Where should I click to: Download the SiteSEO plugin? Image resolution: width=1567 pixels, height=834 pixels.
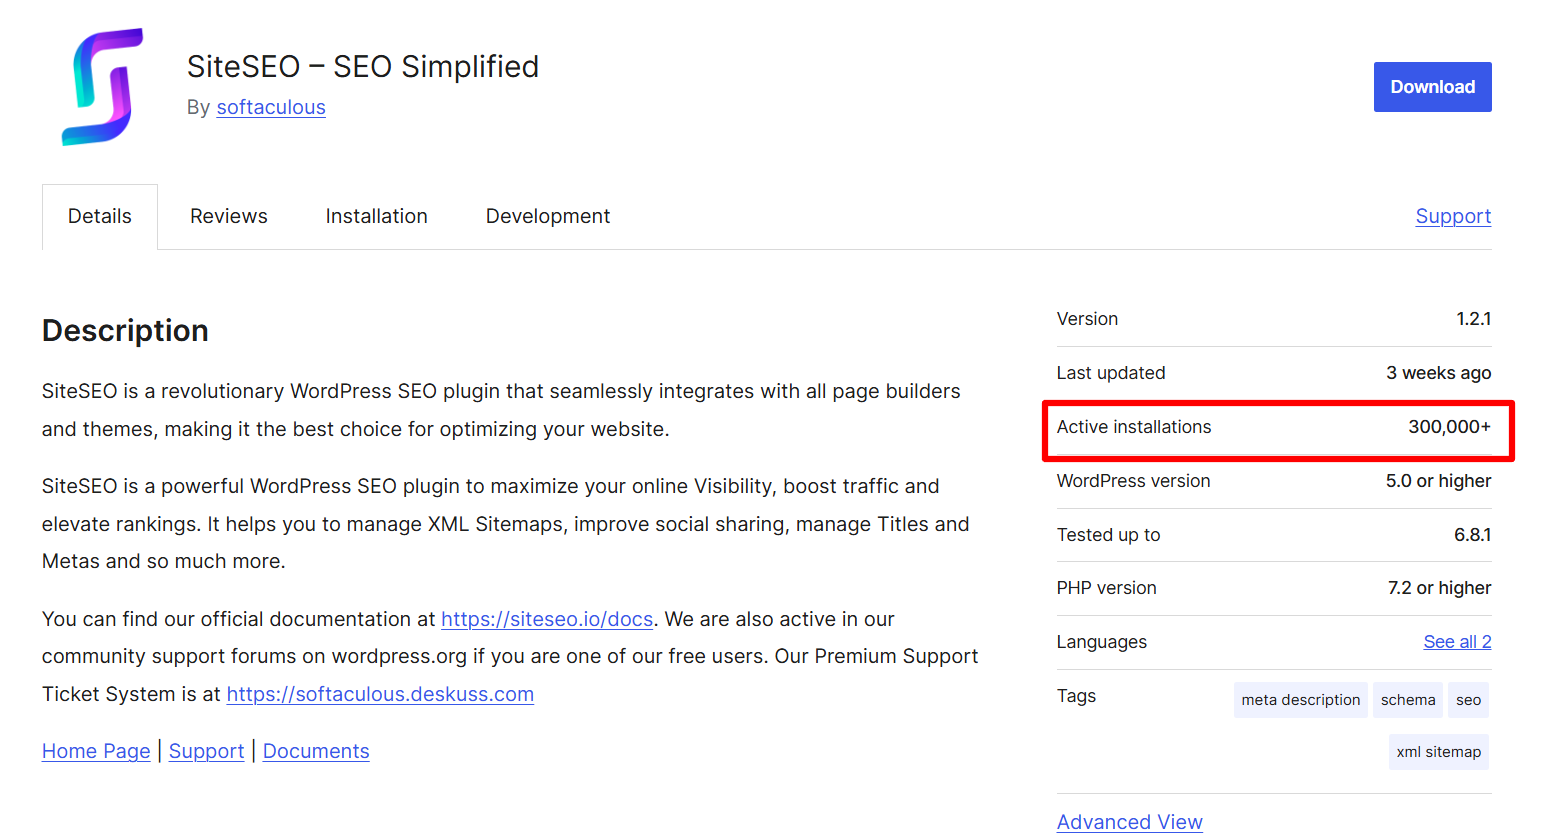[x=1432, y=87]
